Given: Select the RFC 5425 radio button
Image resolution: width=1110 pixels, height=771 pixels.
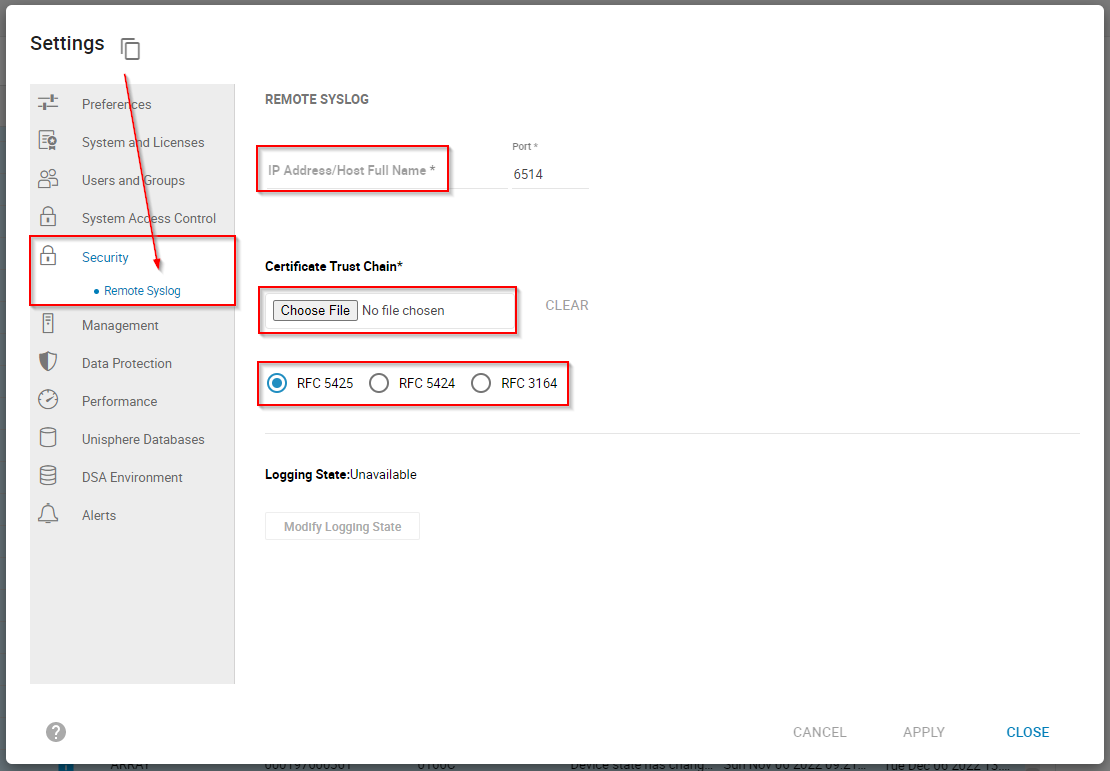Looking at the screenshot, I should tap(276, 383).
